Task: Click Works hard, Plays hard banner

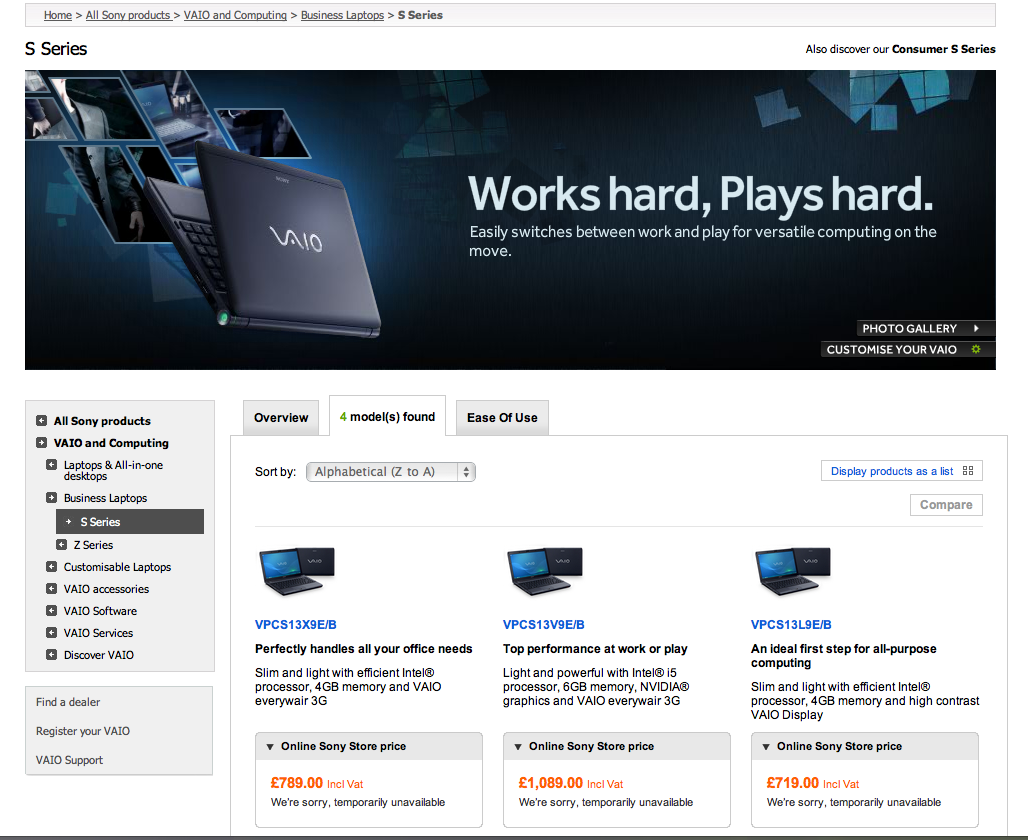Action: point(510,220)
